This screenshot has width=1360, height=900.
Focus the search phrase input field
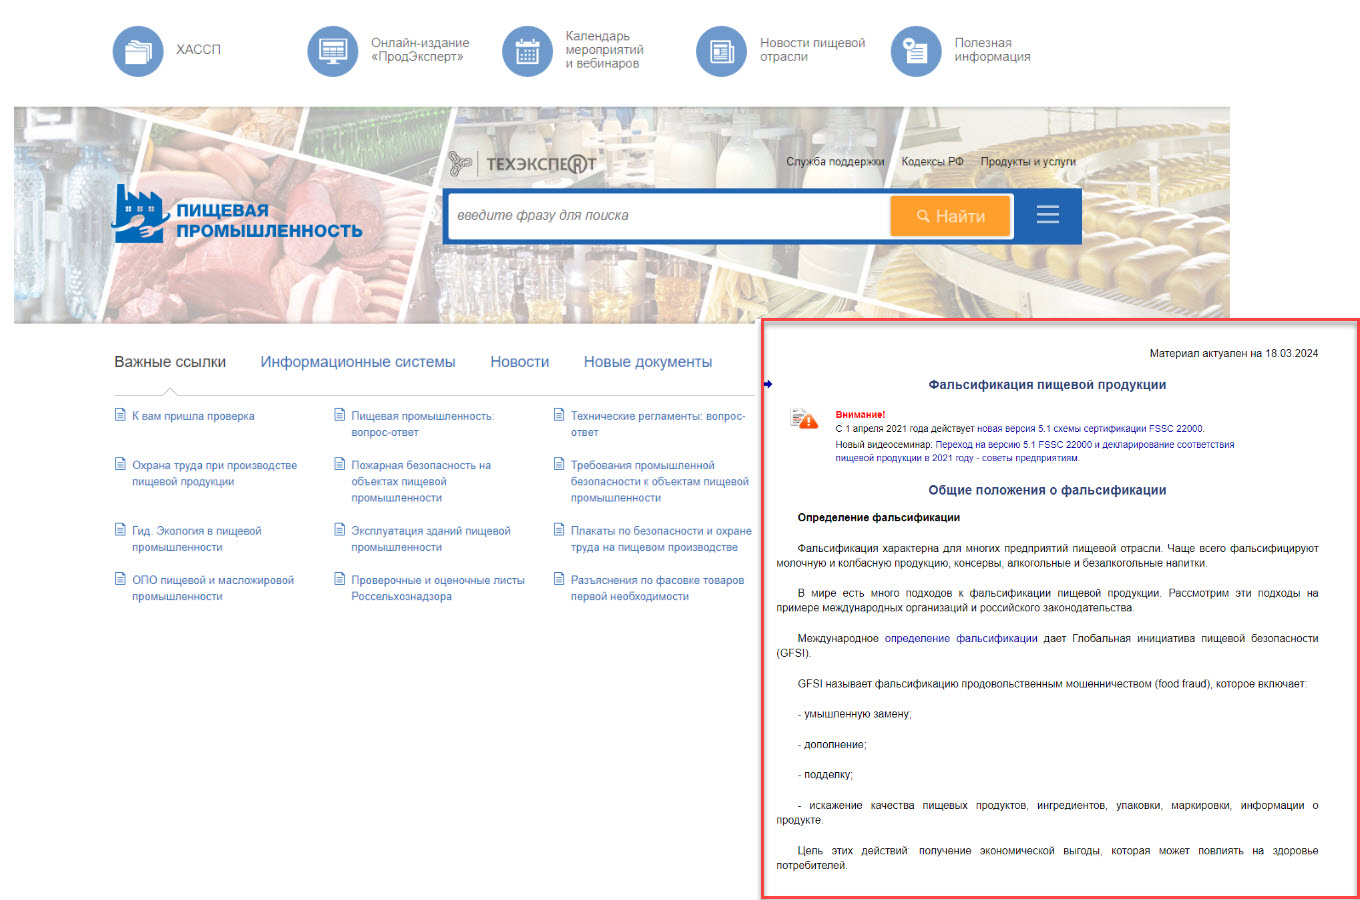[x=669, y=216]
